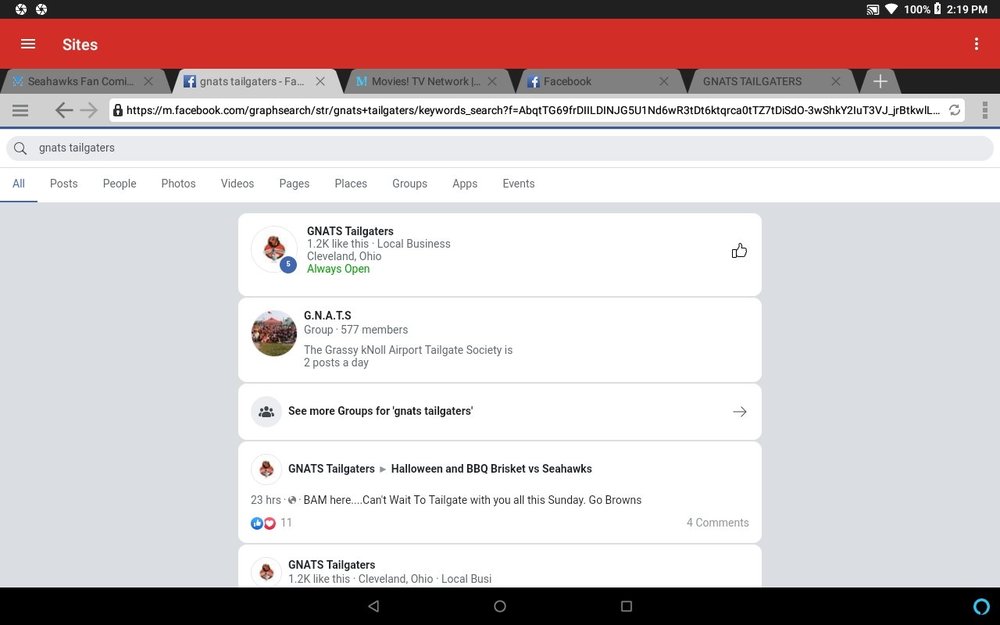The width and height of the screenshot is (1000, 625).
Task: Like GNATS Tailgaters page thumbs-up
Action: pyautogui.click(x=739, y=251)
